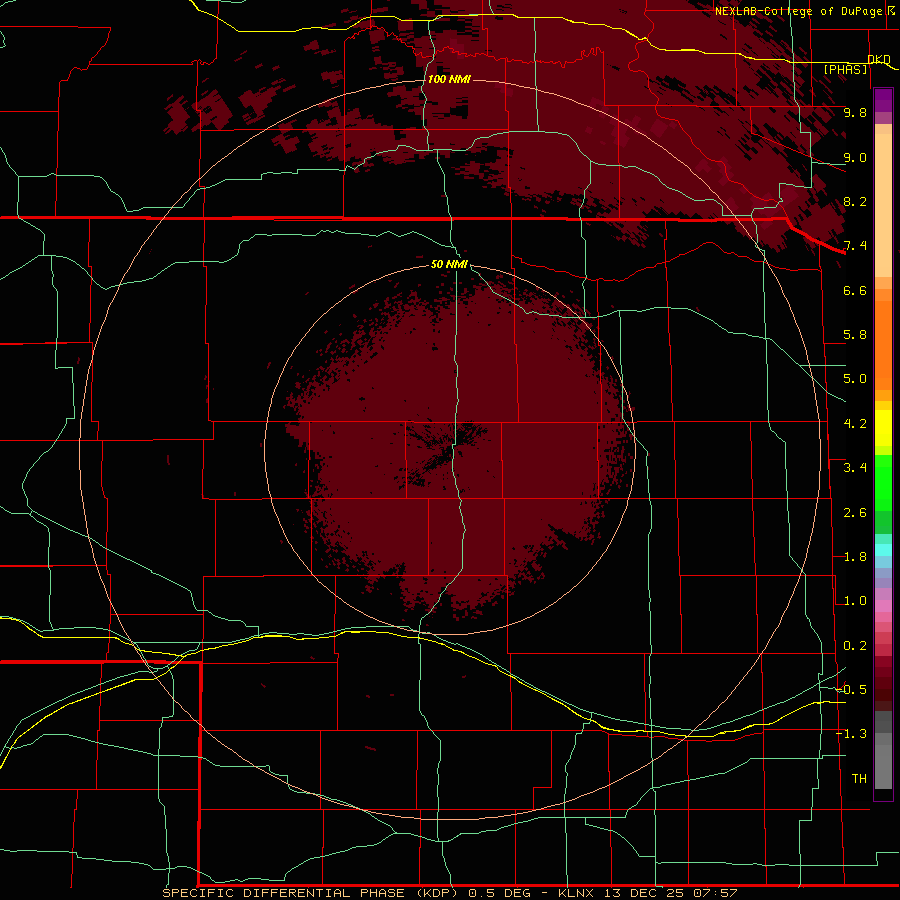The image size is (900, 900).
Task: Click the pink segment of the color bar
Action: tap(883, 606)
